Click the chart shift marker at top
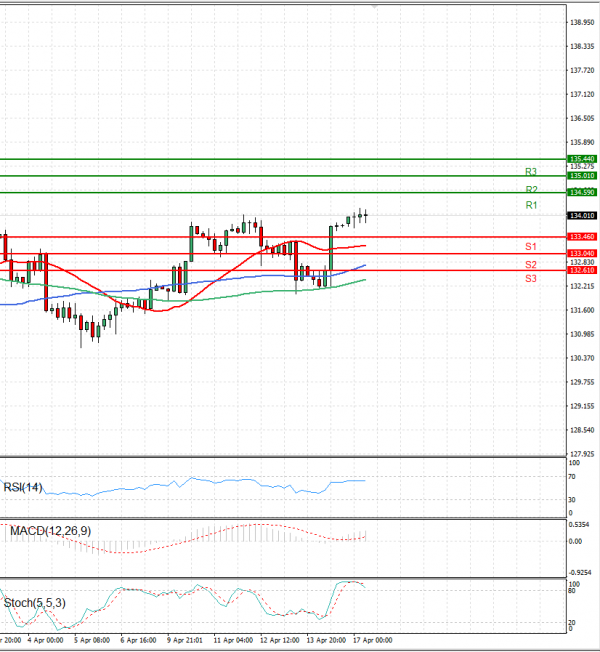The image size is (600, 652). pos(375,7)
